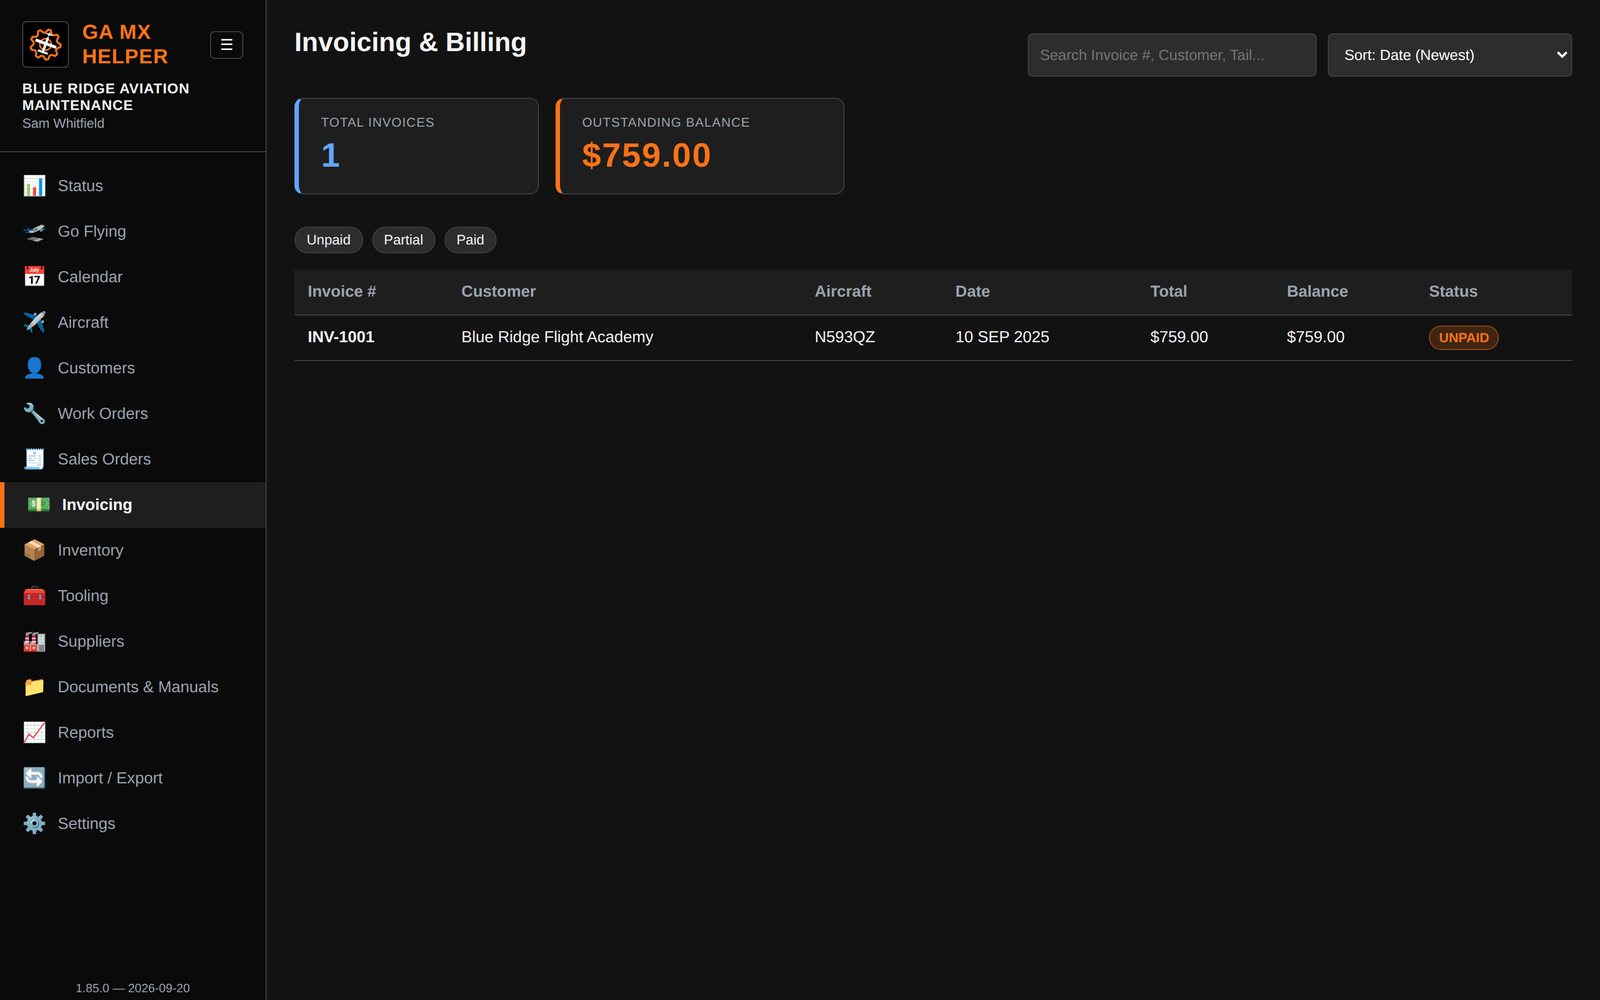The height and width of the screenshot is (1000, 1600).
Task: Go to Work Orders label in sidebar
Action: pos(103,413)
